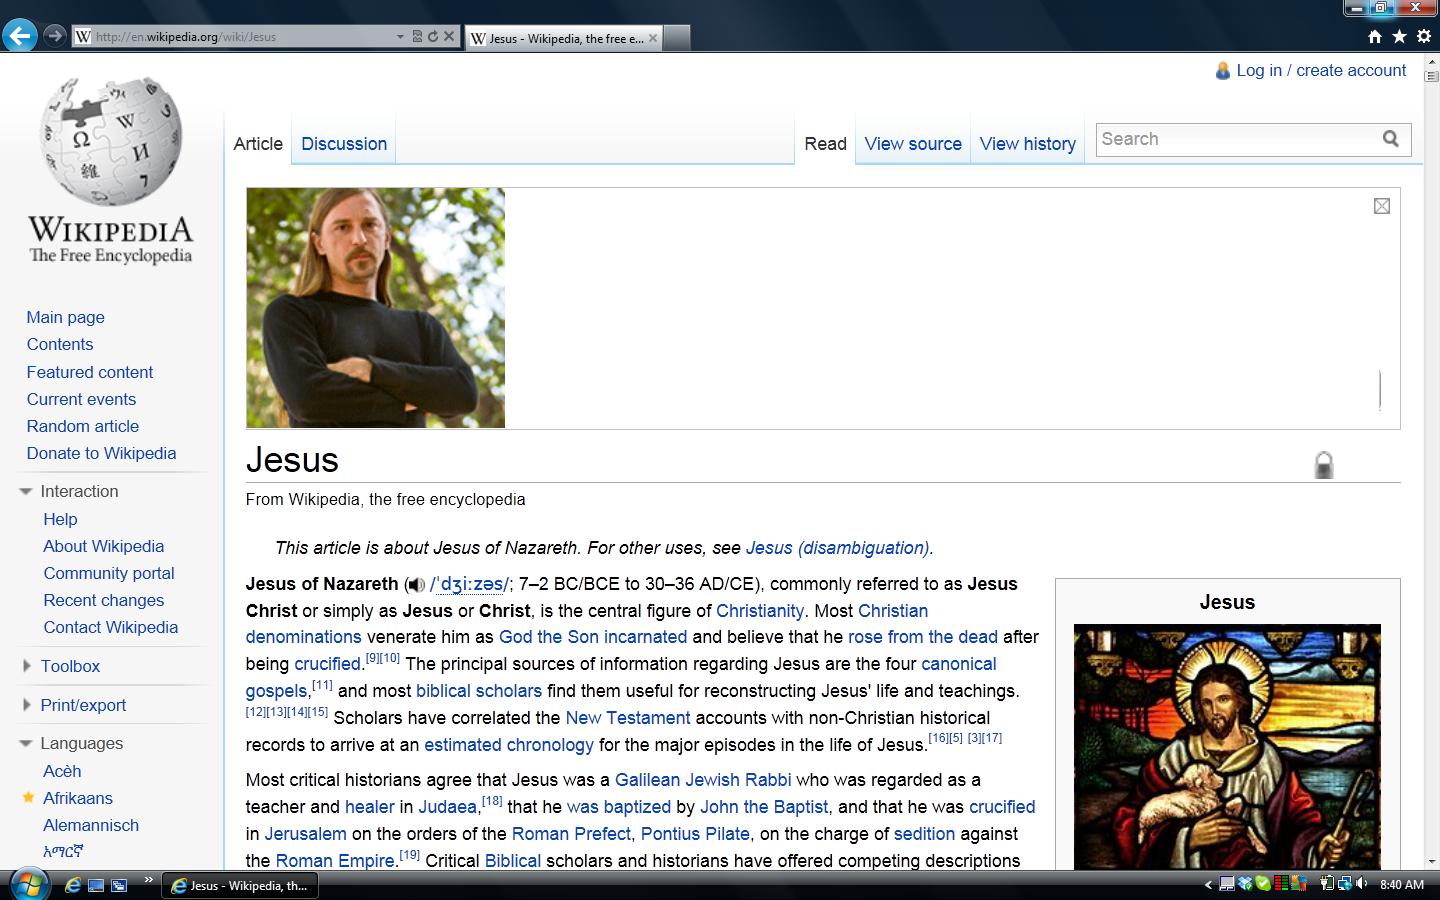
Task: Click the Home icon in the browser toolbar
Action: (x=1375, y=35)
